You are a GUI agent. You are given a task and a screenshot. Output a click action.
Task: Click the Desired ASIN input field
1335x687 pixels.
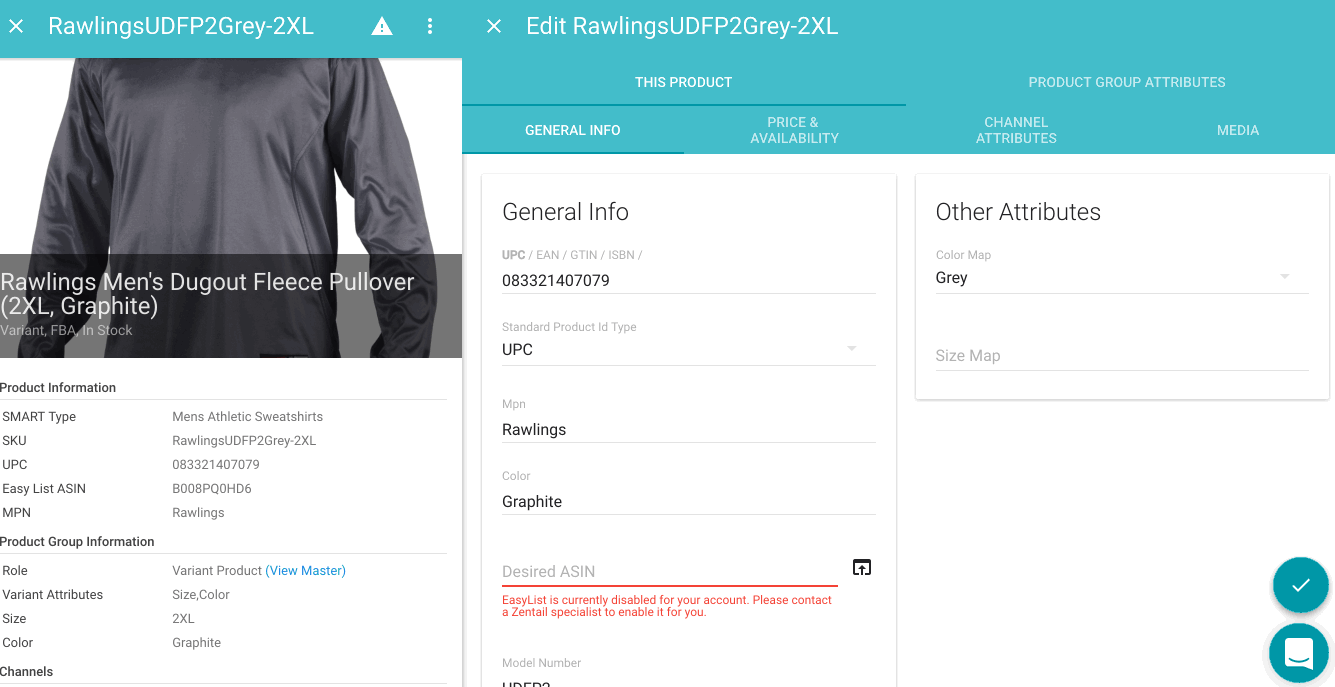pos(670,571)
